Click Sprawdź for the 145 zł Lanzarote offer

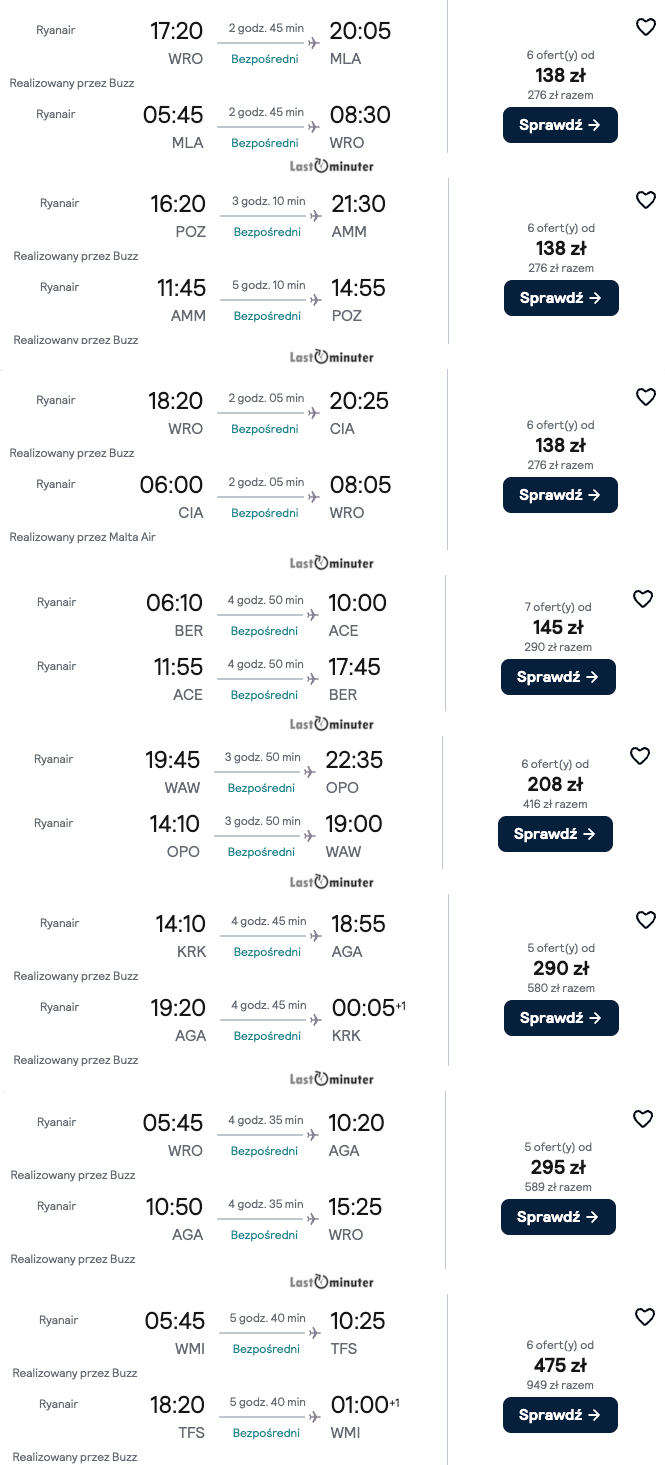click(558, 677)
